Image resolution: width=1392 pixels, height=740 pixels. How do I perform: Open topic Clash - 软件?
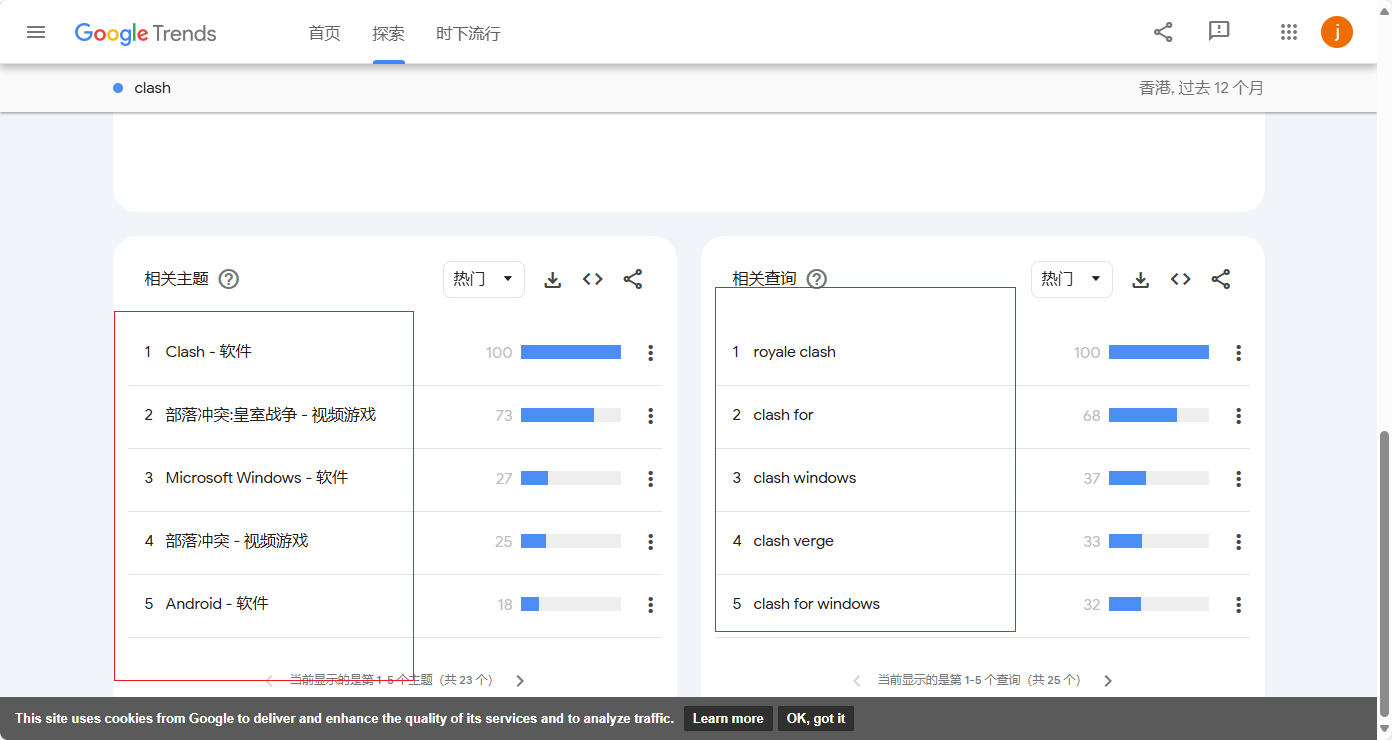(x=209, y=352)
